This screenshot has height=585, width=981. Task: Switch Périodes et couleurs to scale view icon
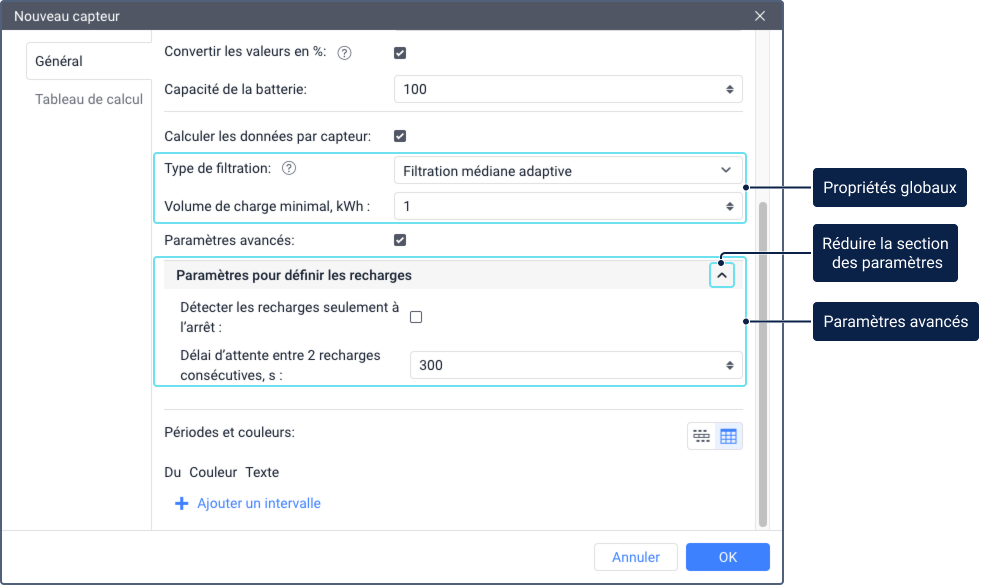pos(701,436)
